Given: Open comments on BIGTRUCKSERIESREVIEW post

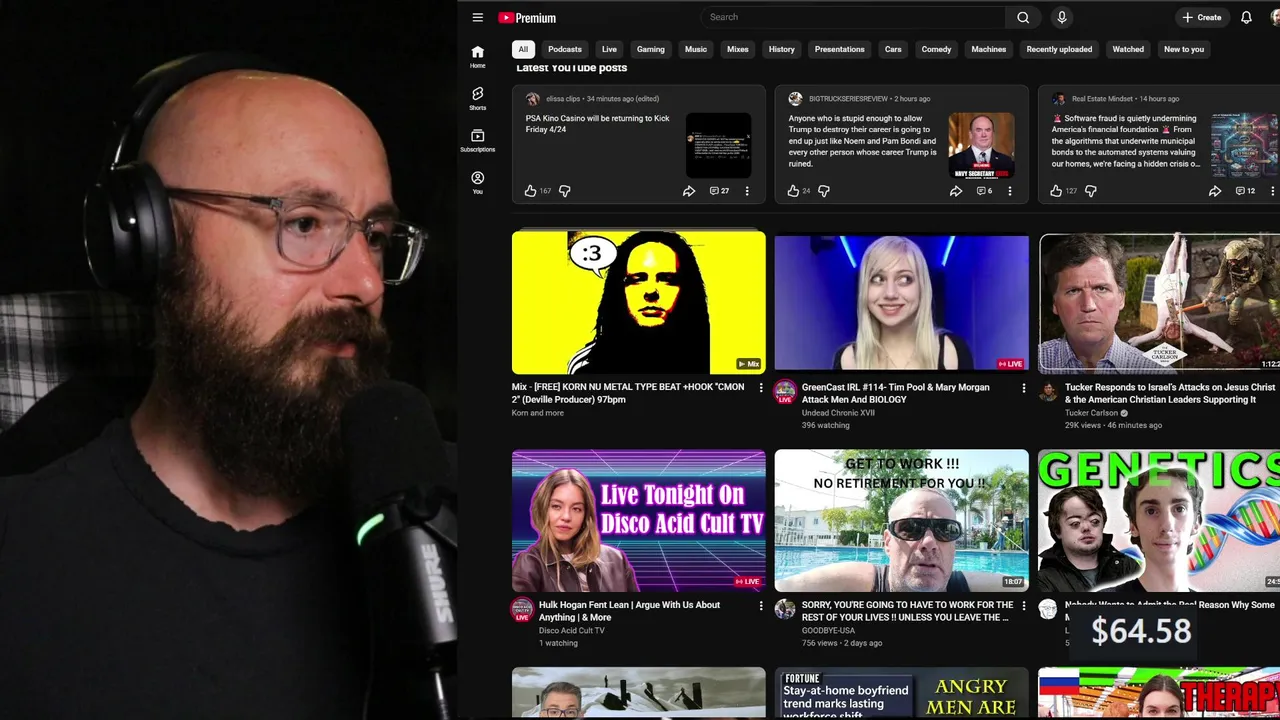Looking at the screenshot, I should pos(984,191).
